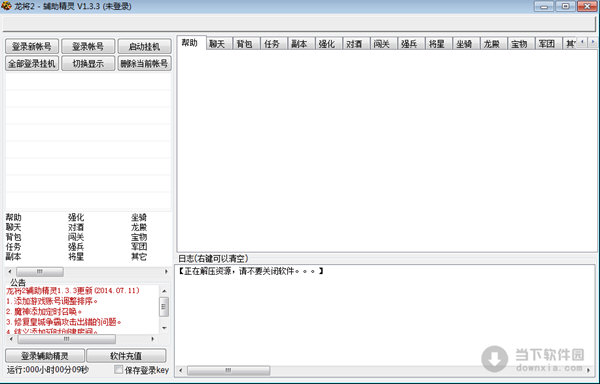Click 强兵 in the left list
The image size is (600, 384).
click(x=76, y=247)
